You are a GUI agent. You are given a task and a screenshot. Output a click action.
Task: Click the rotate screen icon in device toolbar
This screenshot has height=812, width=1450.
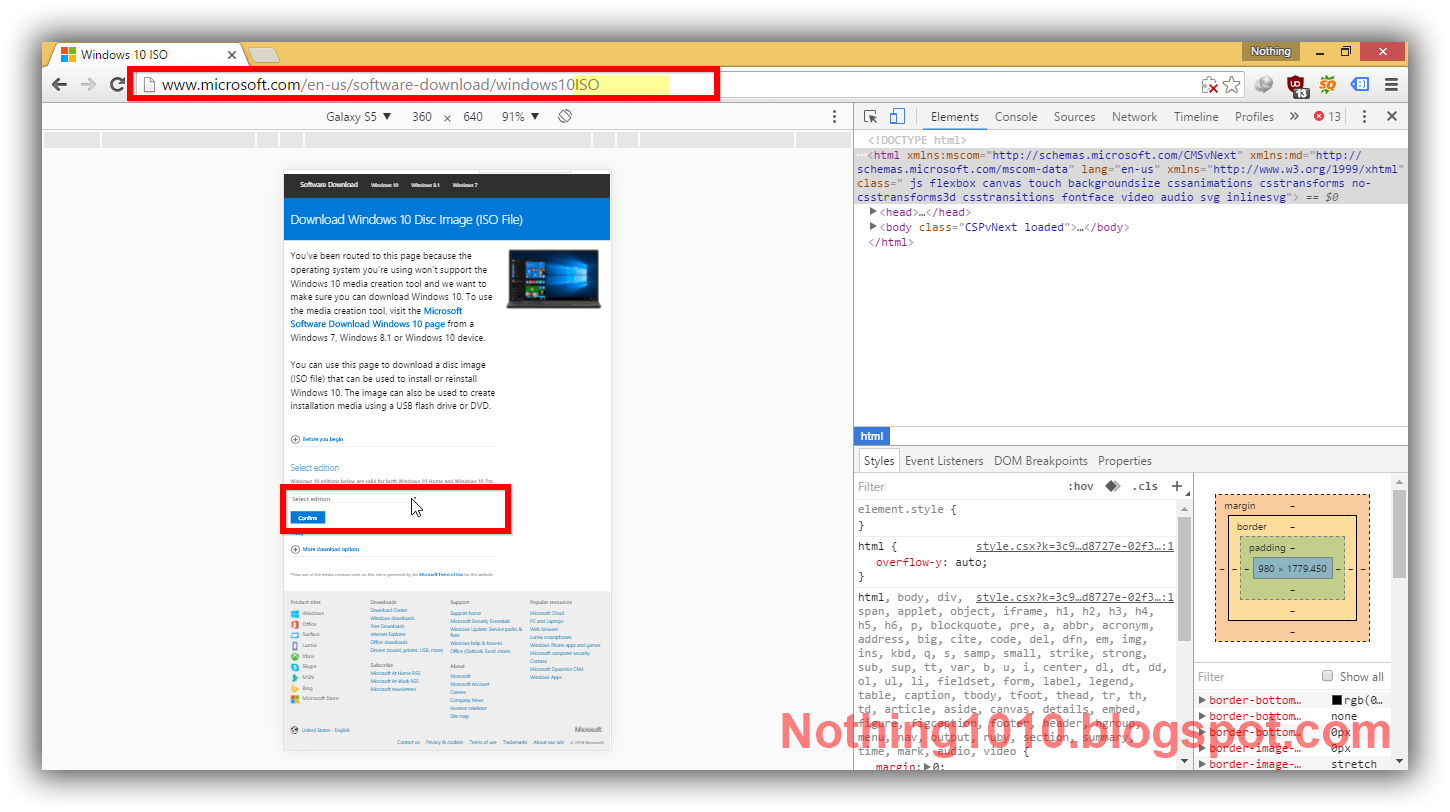click(x=565, y=117)
